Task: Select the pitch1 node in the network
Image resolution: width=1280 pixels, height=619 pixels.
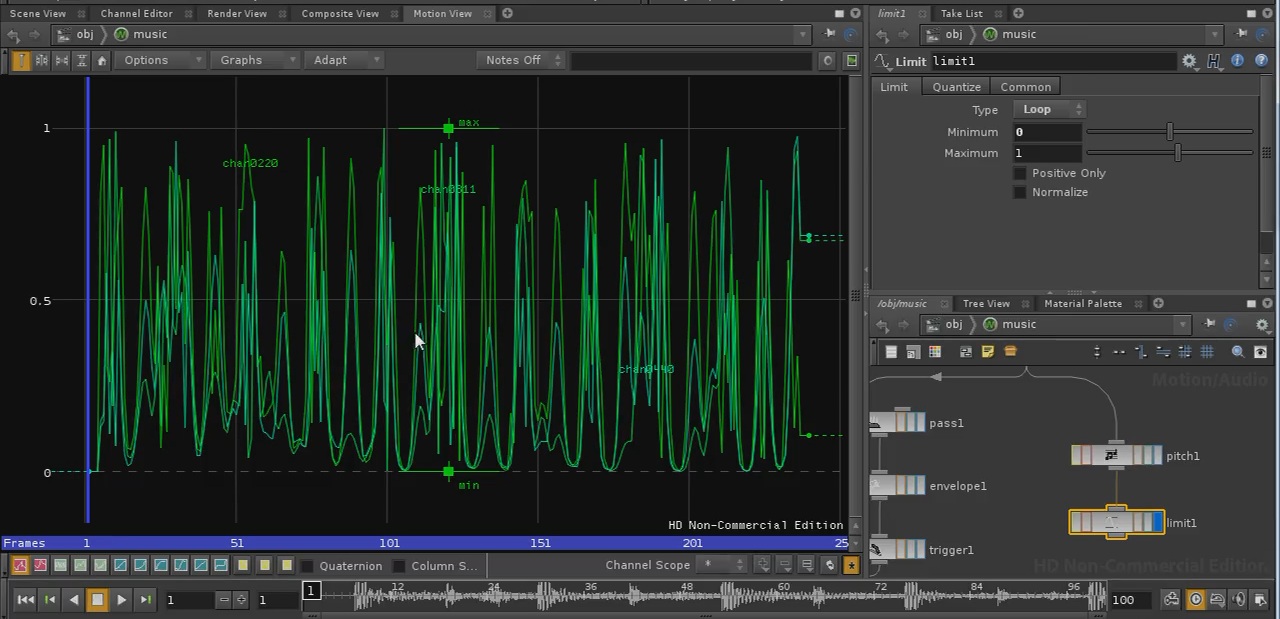Action: coord(1116,456)
